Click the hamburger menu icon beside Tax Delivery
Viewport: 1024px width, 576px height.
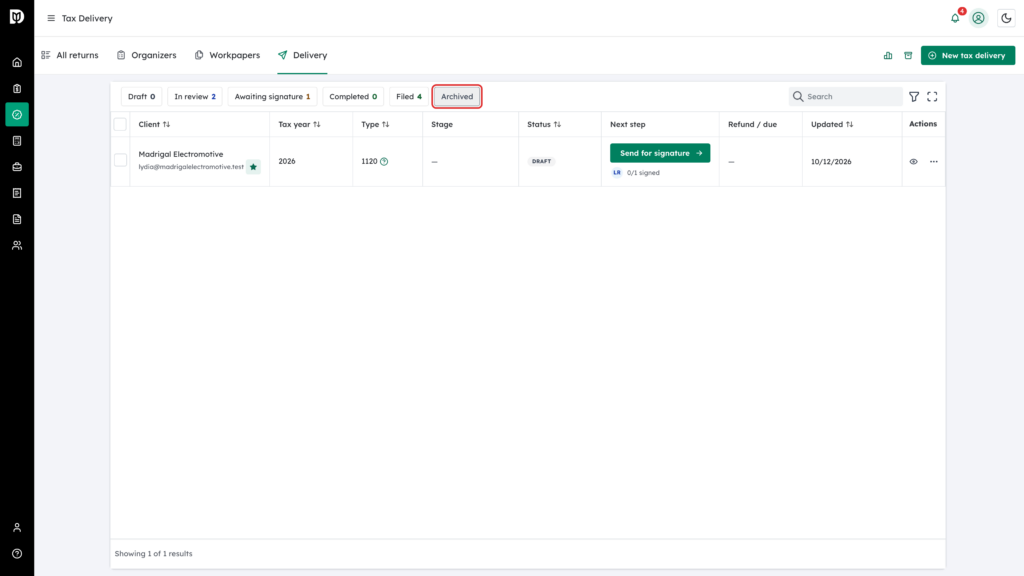(x=51, y=18)
